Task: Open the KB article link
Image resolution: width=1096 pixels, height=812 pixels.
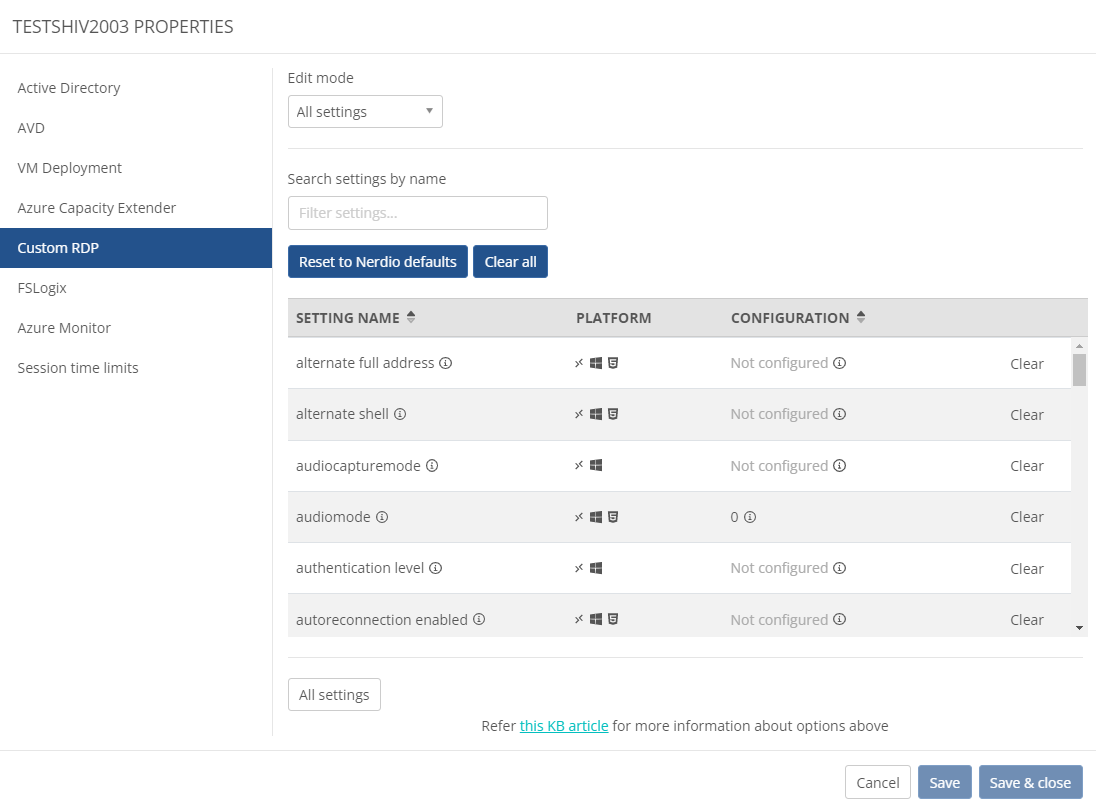Action: 564,726
